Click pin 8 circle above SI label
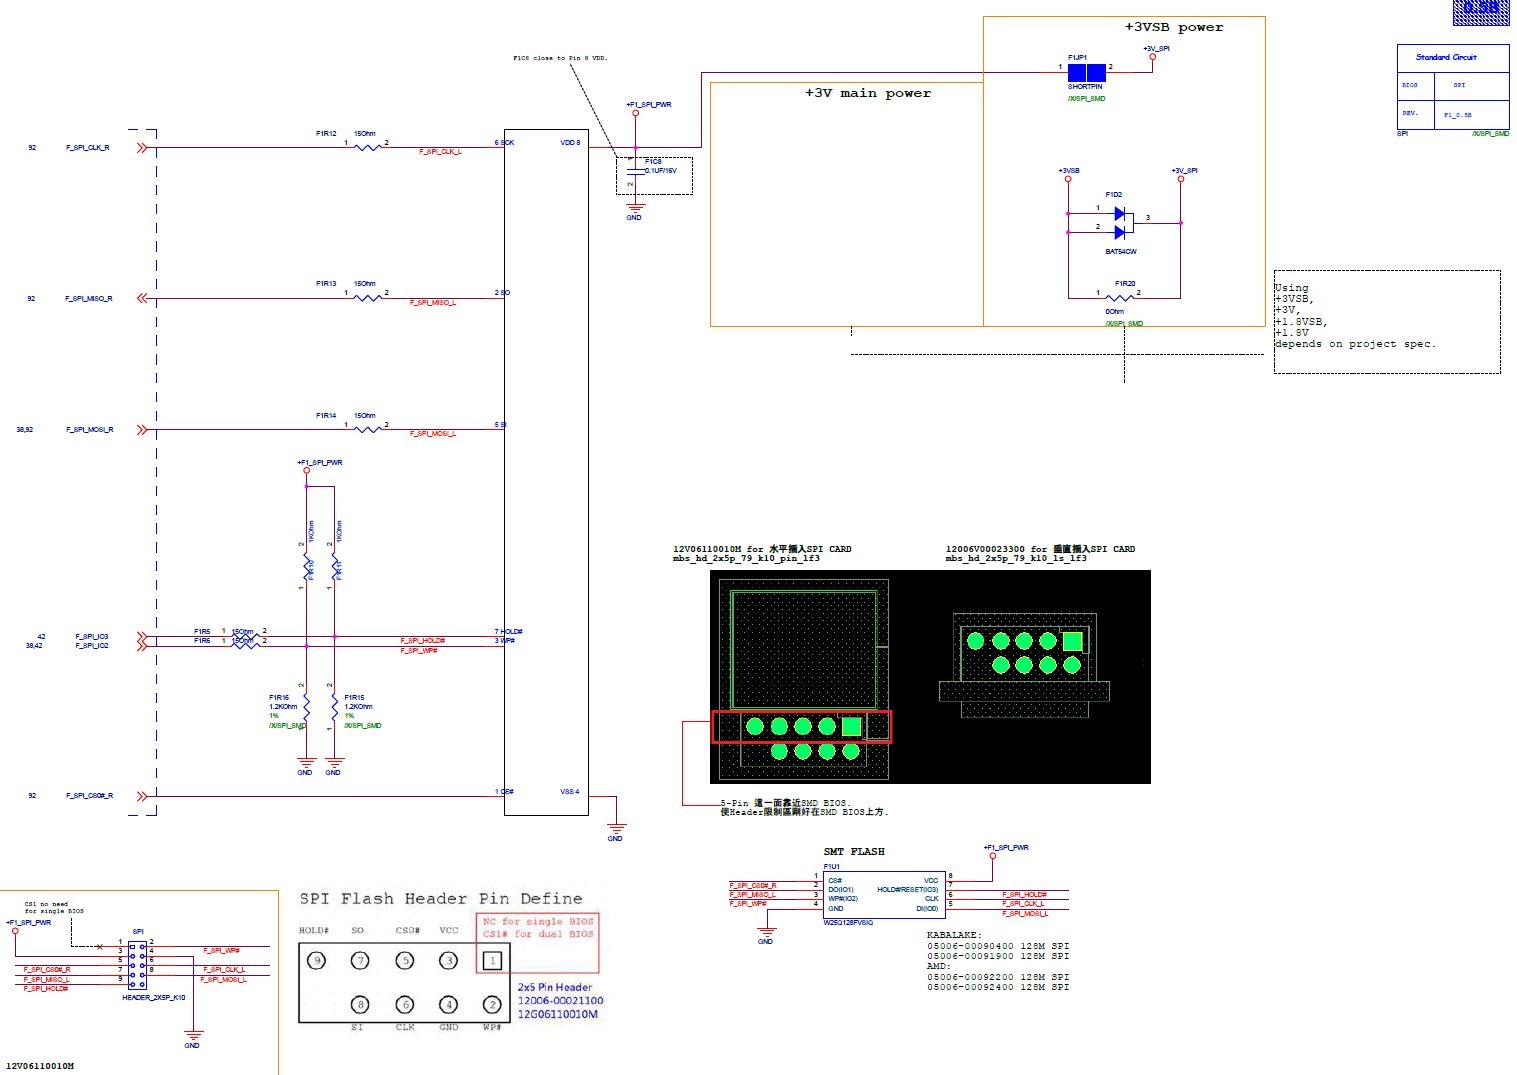The height and width of the screenshot is (1075, 1517). [x=360, y=1004]
